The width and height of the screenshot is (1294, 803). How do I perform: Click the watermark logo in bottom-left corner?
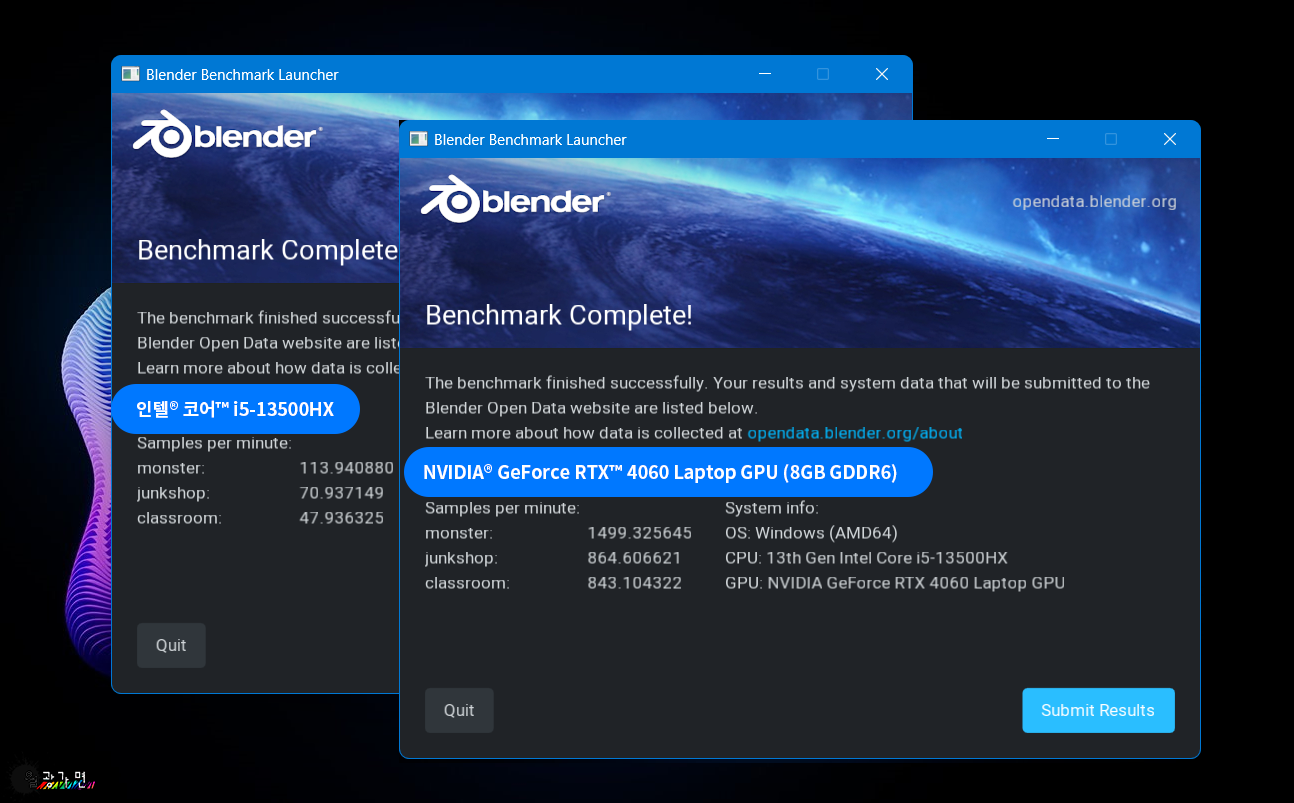(x=53, y=777)
